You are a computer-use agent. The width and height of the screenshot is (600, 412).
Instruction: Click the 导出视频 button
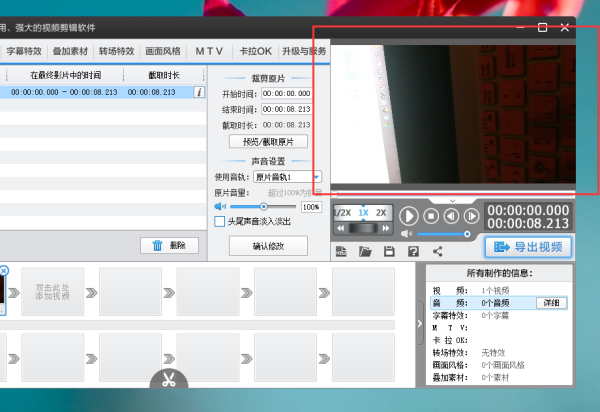pyautogui.click(x=528, y=247)
